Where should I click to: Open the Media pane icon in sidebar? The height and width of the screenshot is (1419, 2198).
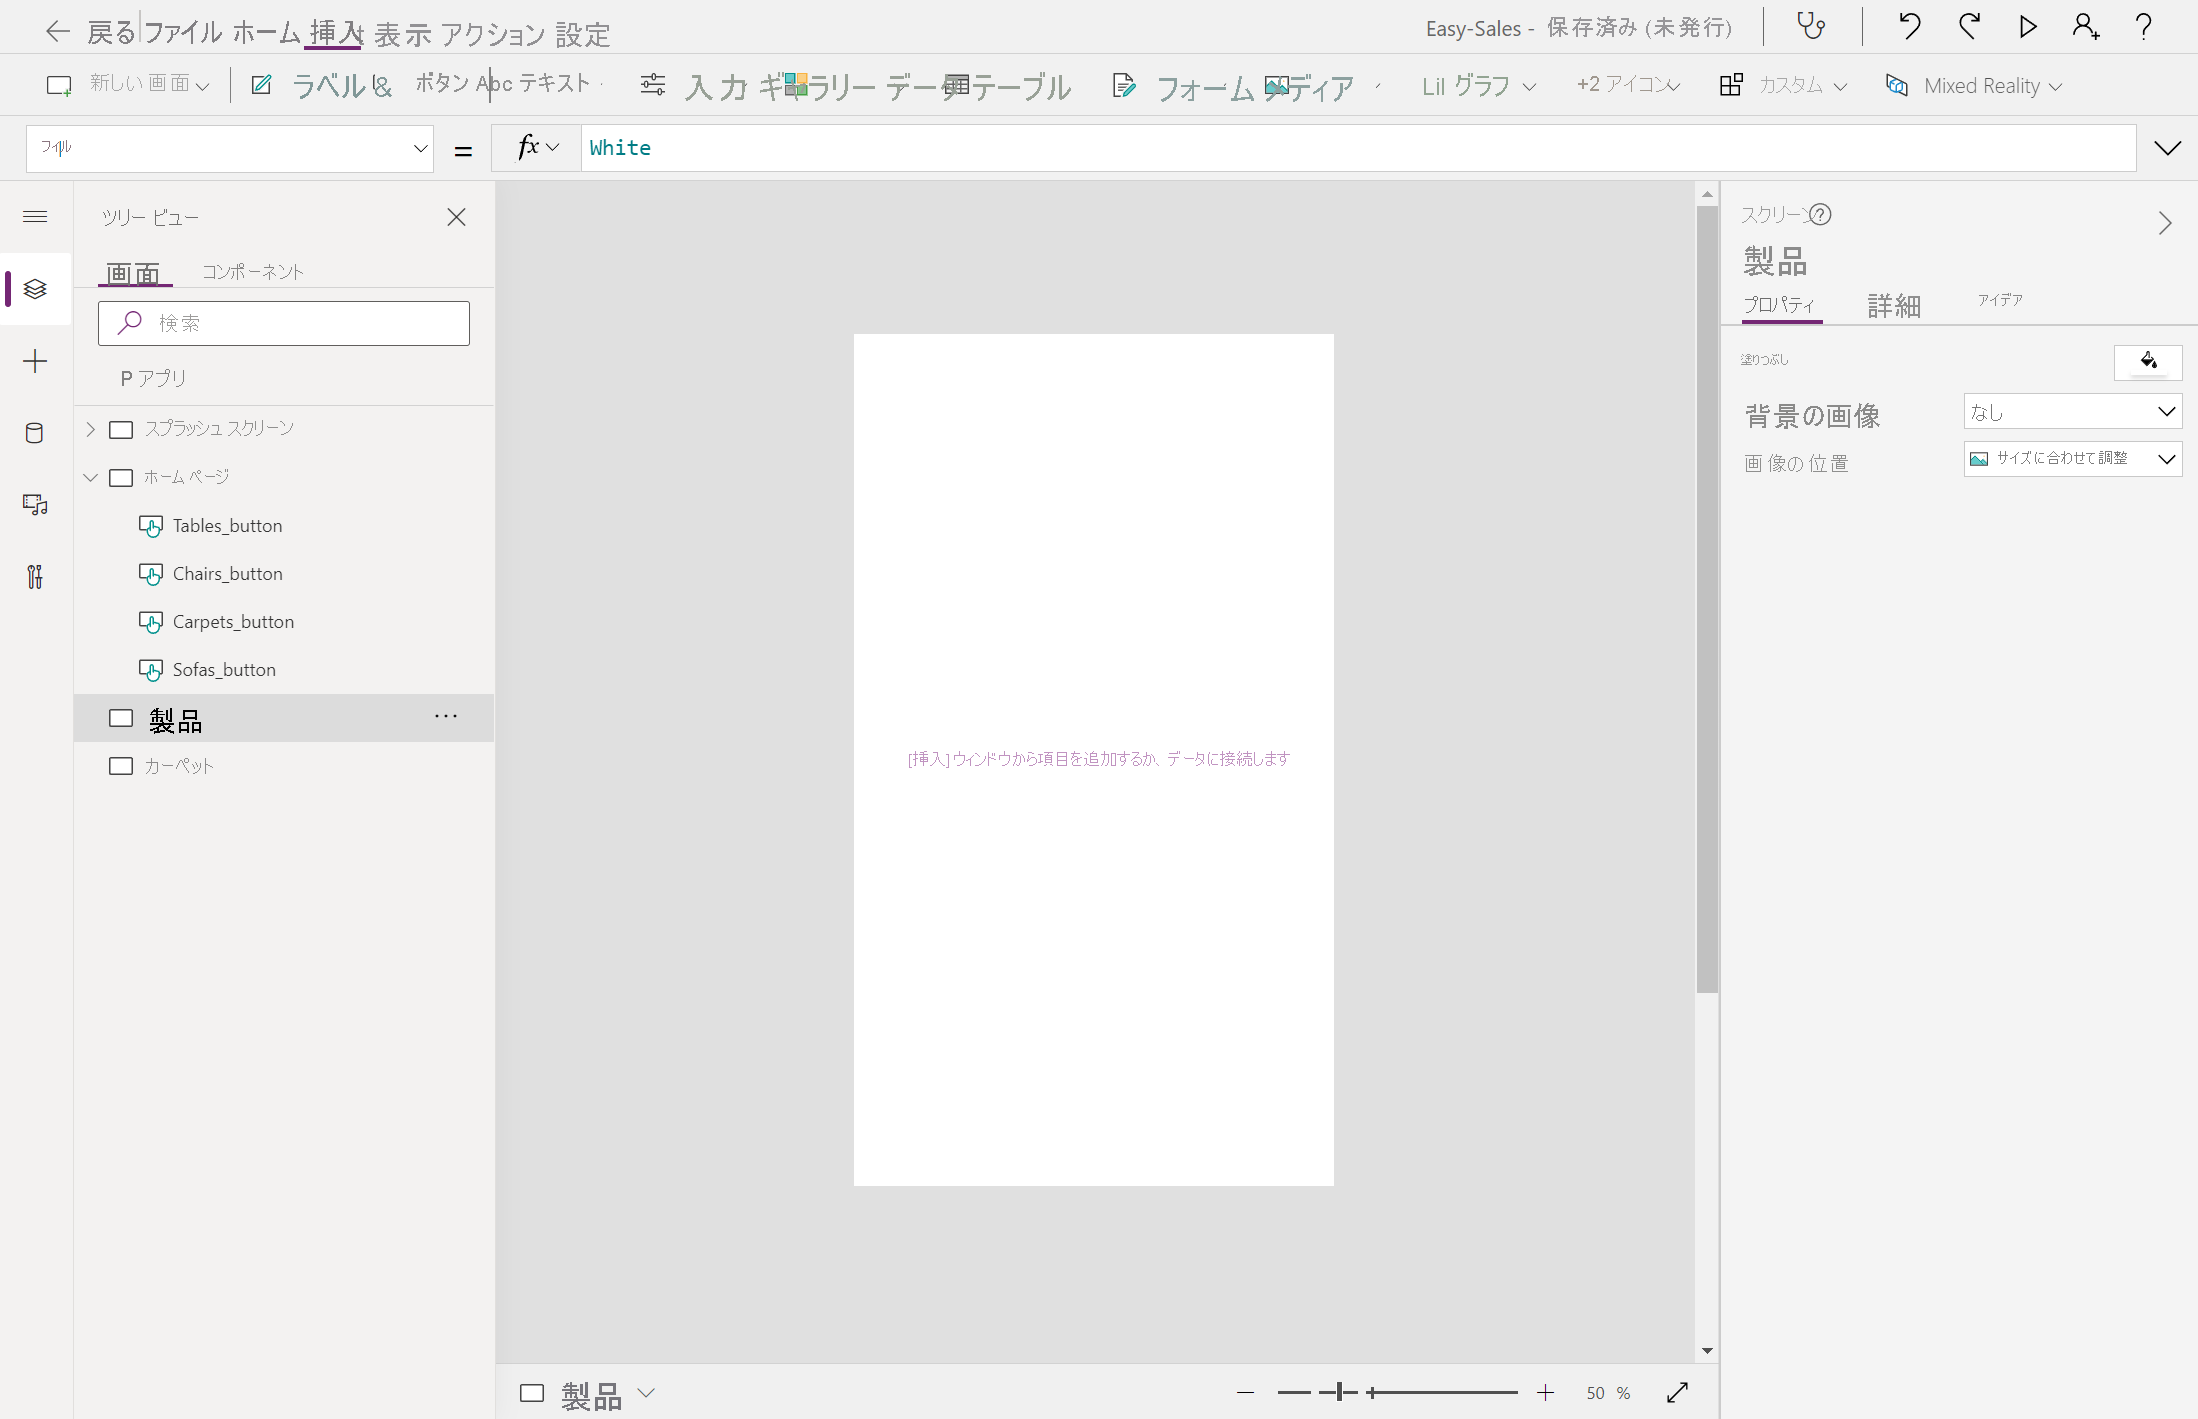(35, 505)
